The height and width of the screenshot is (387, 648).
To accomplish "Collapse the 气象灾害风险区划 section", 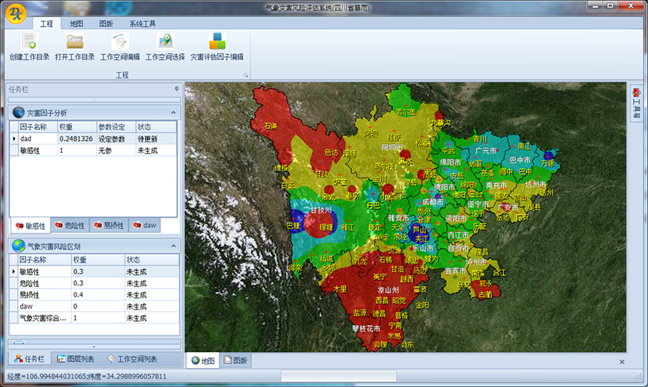I will [x=173, y=246].
